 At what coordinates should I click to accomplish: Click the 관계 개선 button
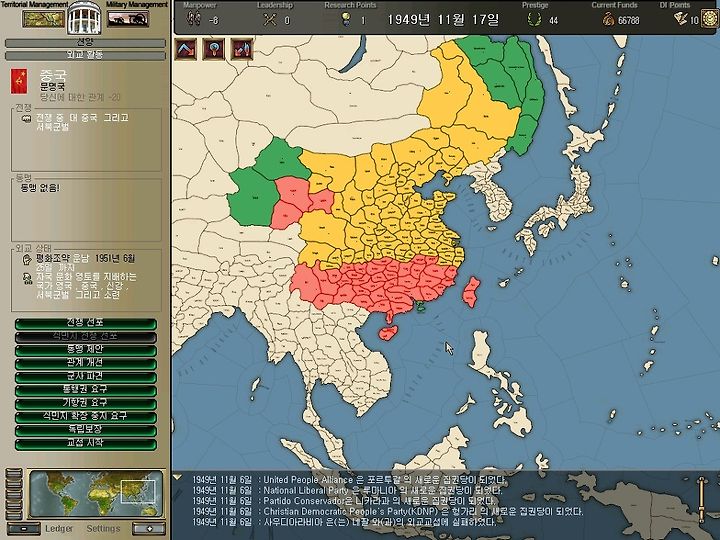pos(85,364)
